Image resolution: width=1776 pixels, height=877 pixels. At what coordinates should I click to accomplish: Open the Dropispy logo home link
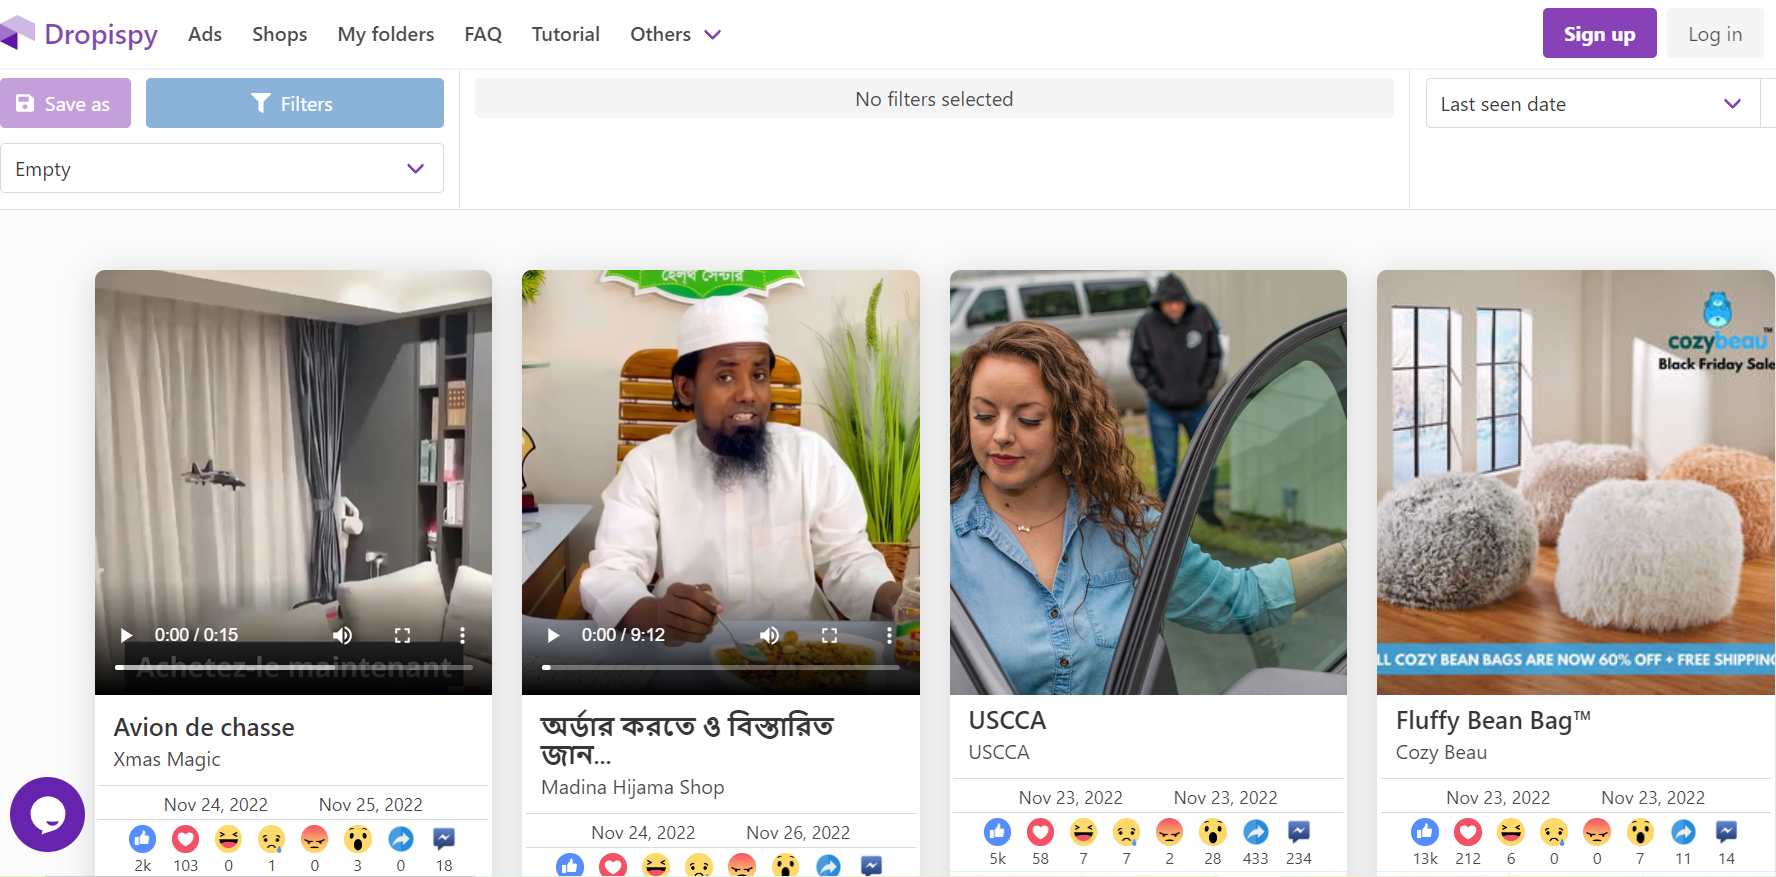click(x=79, y=34)
